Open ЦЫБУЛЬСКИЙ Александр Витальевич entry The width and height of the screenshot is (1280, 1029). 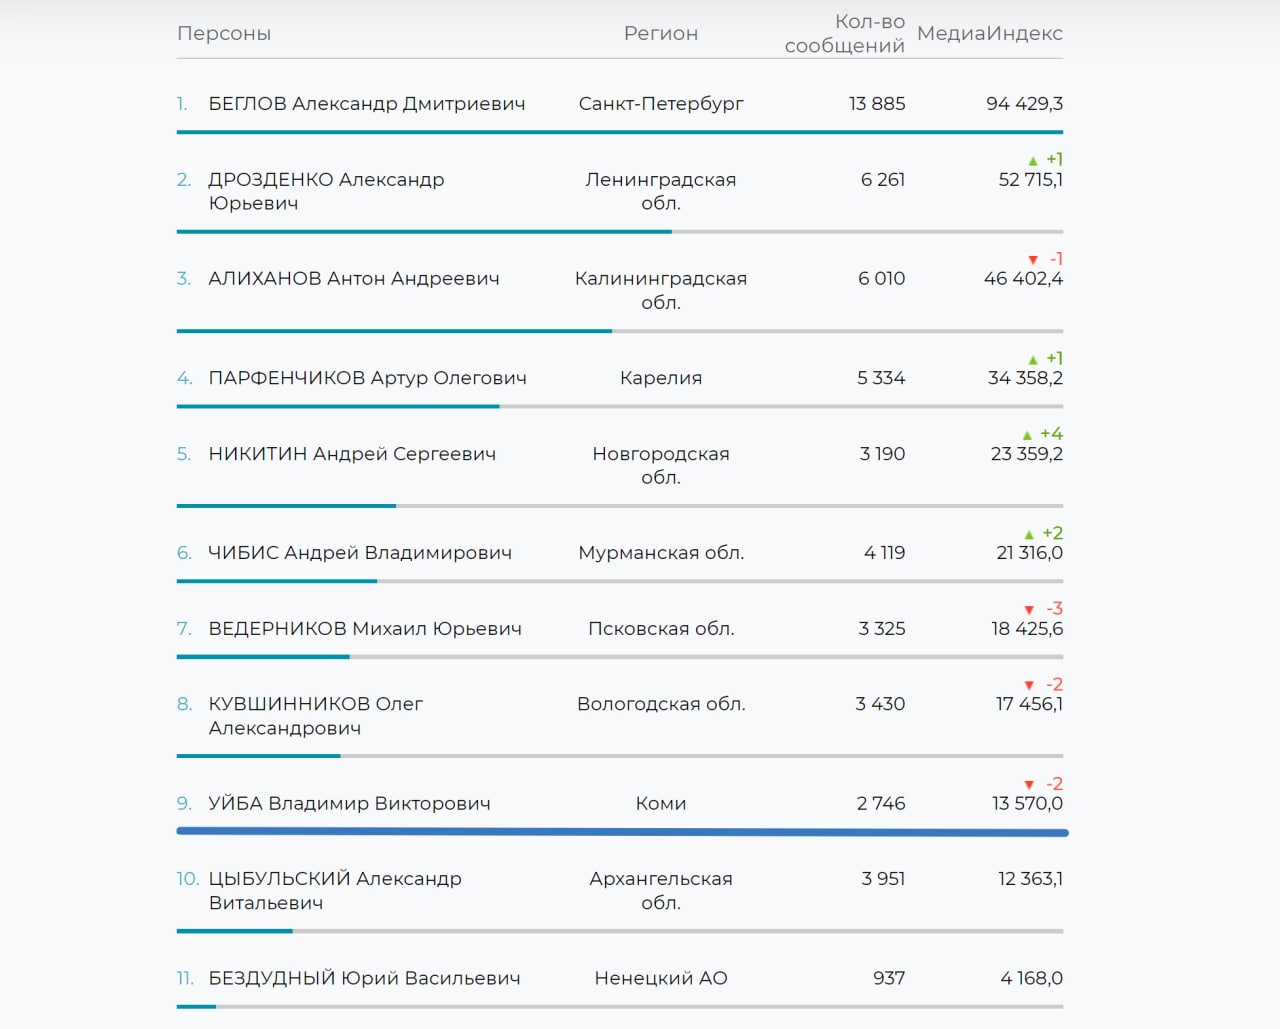(334, 890)
